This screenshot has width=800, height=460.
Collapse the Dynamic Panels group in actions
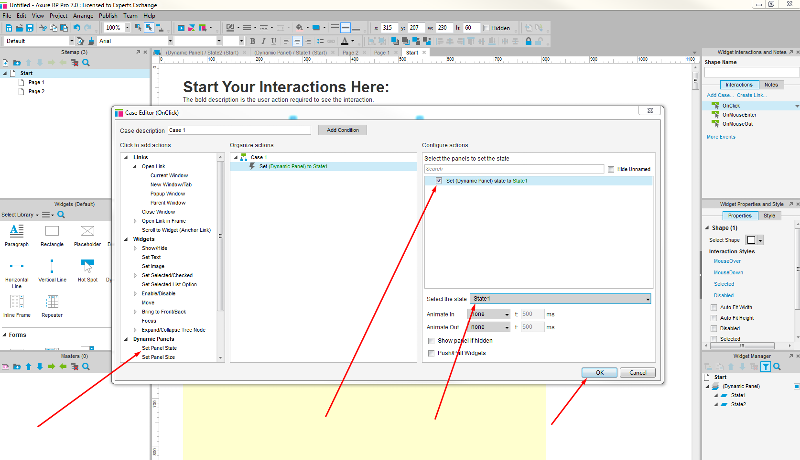[x=126, y=339]
